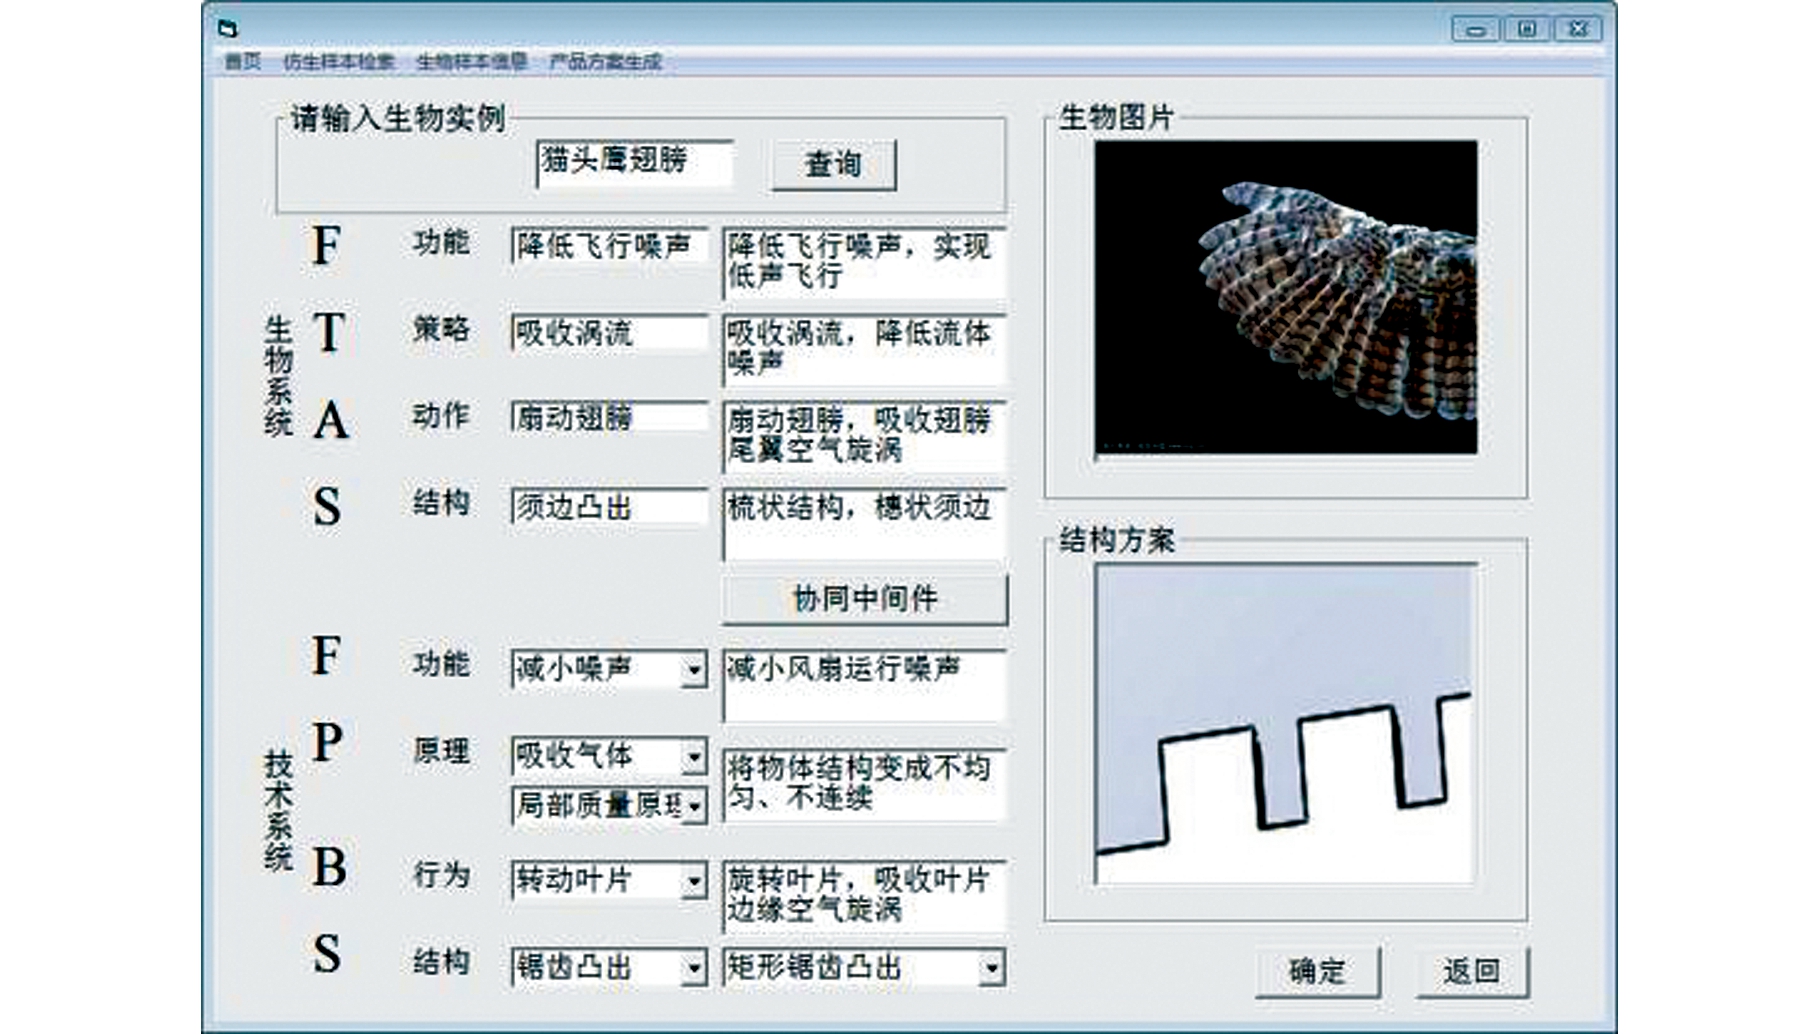Image resolution: width=1819 pixels, height=1034 pixels.
Task: Click the large letter B beside 行为
Action: click(x=329, y=867)
